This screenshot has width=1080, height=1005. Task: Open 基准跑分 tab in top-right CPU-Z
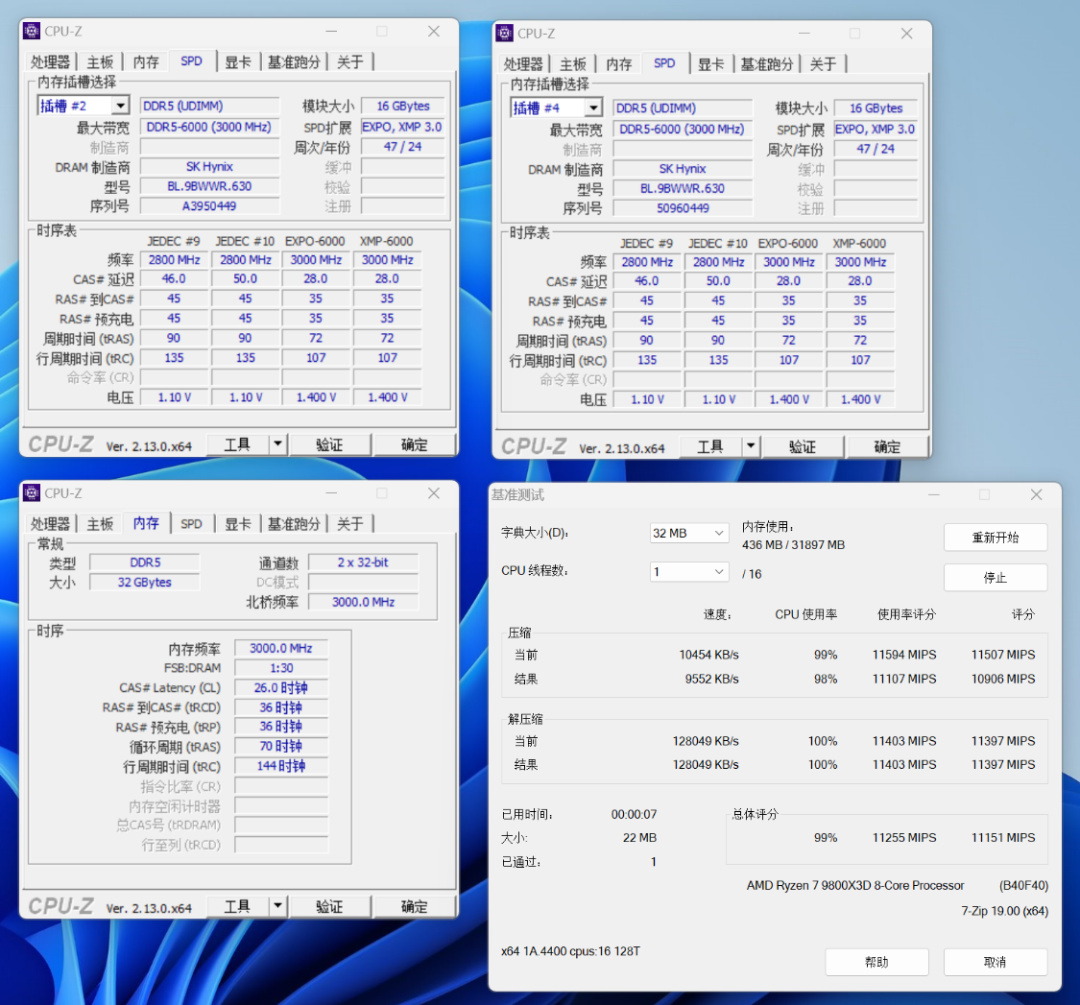(x=767, y=64)
